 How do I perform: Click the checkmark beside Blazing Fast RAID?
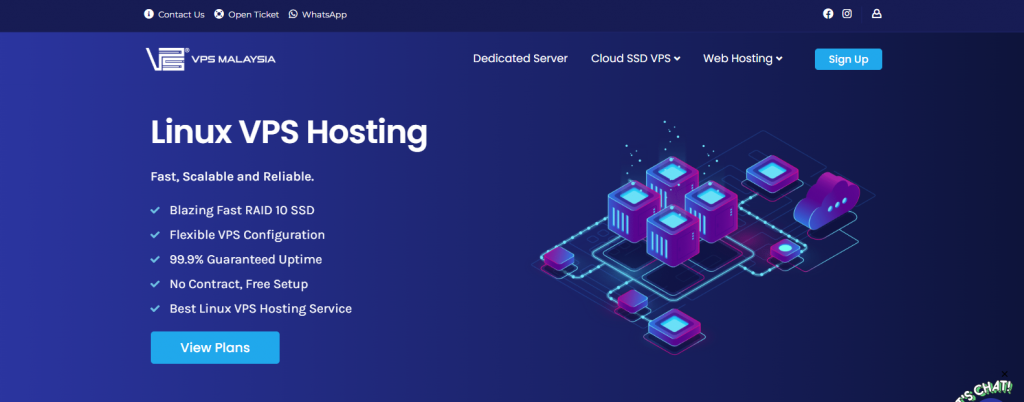pos(155,210)
